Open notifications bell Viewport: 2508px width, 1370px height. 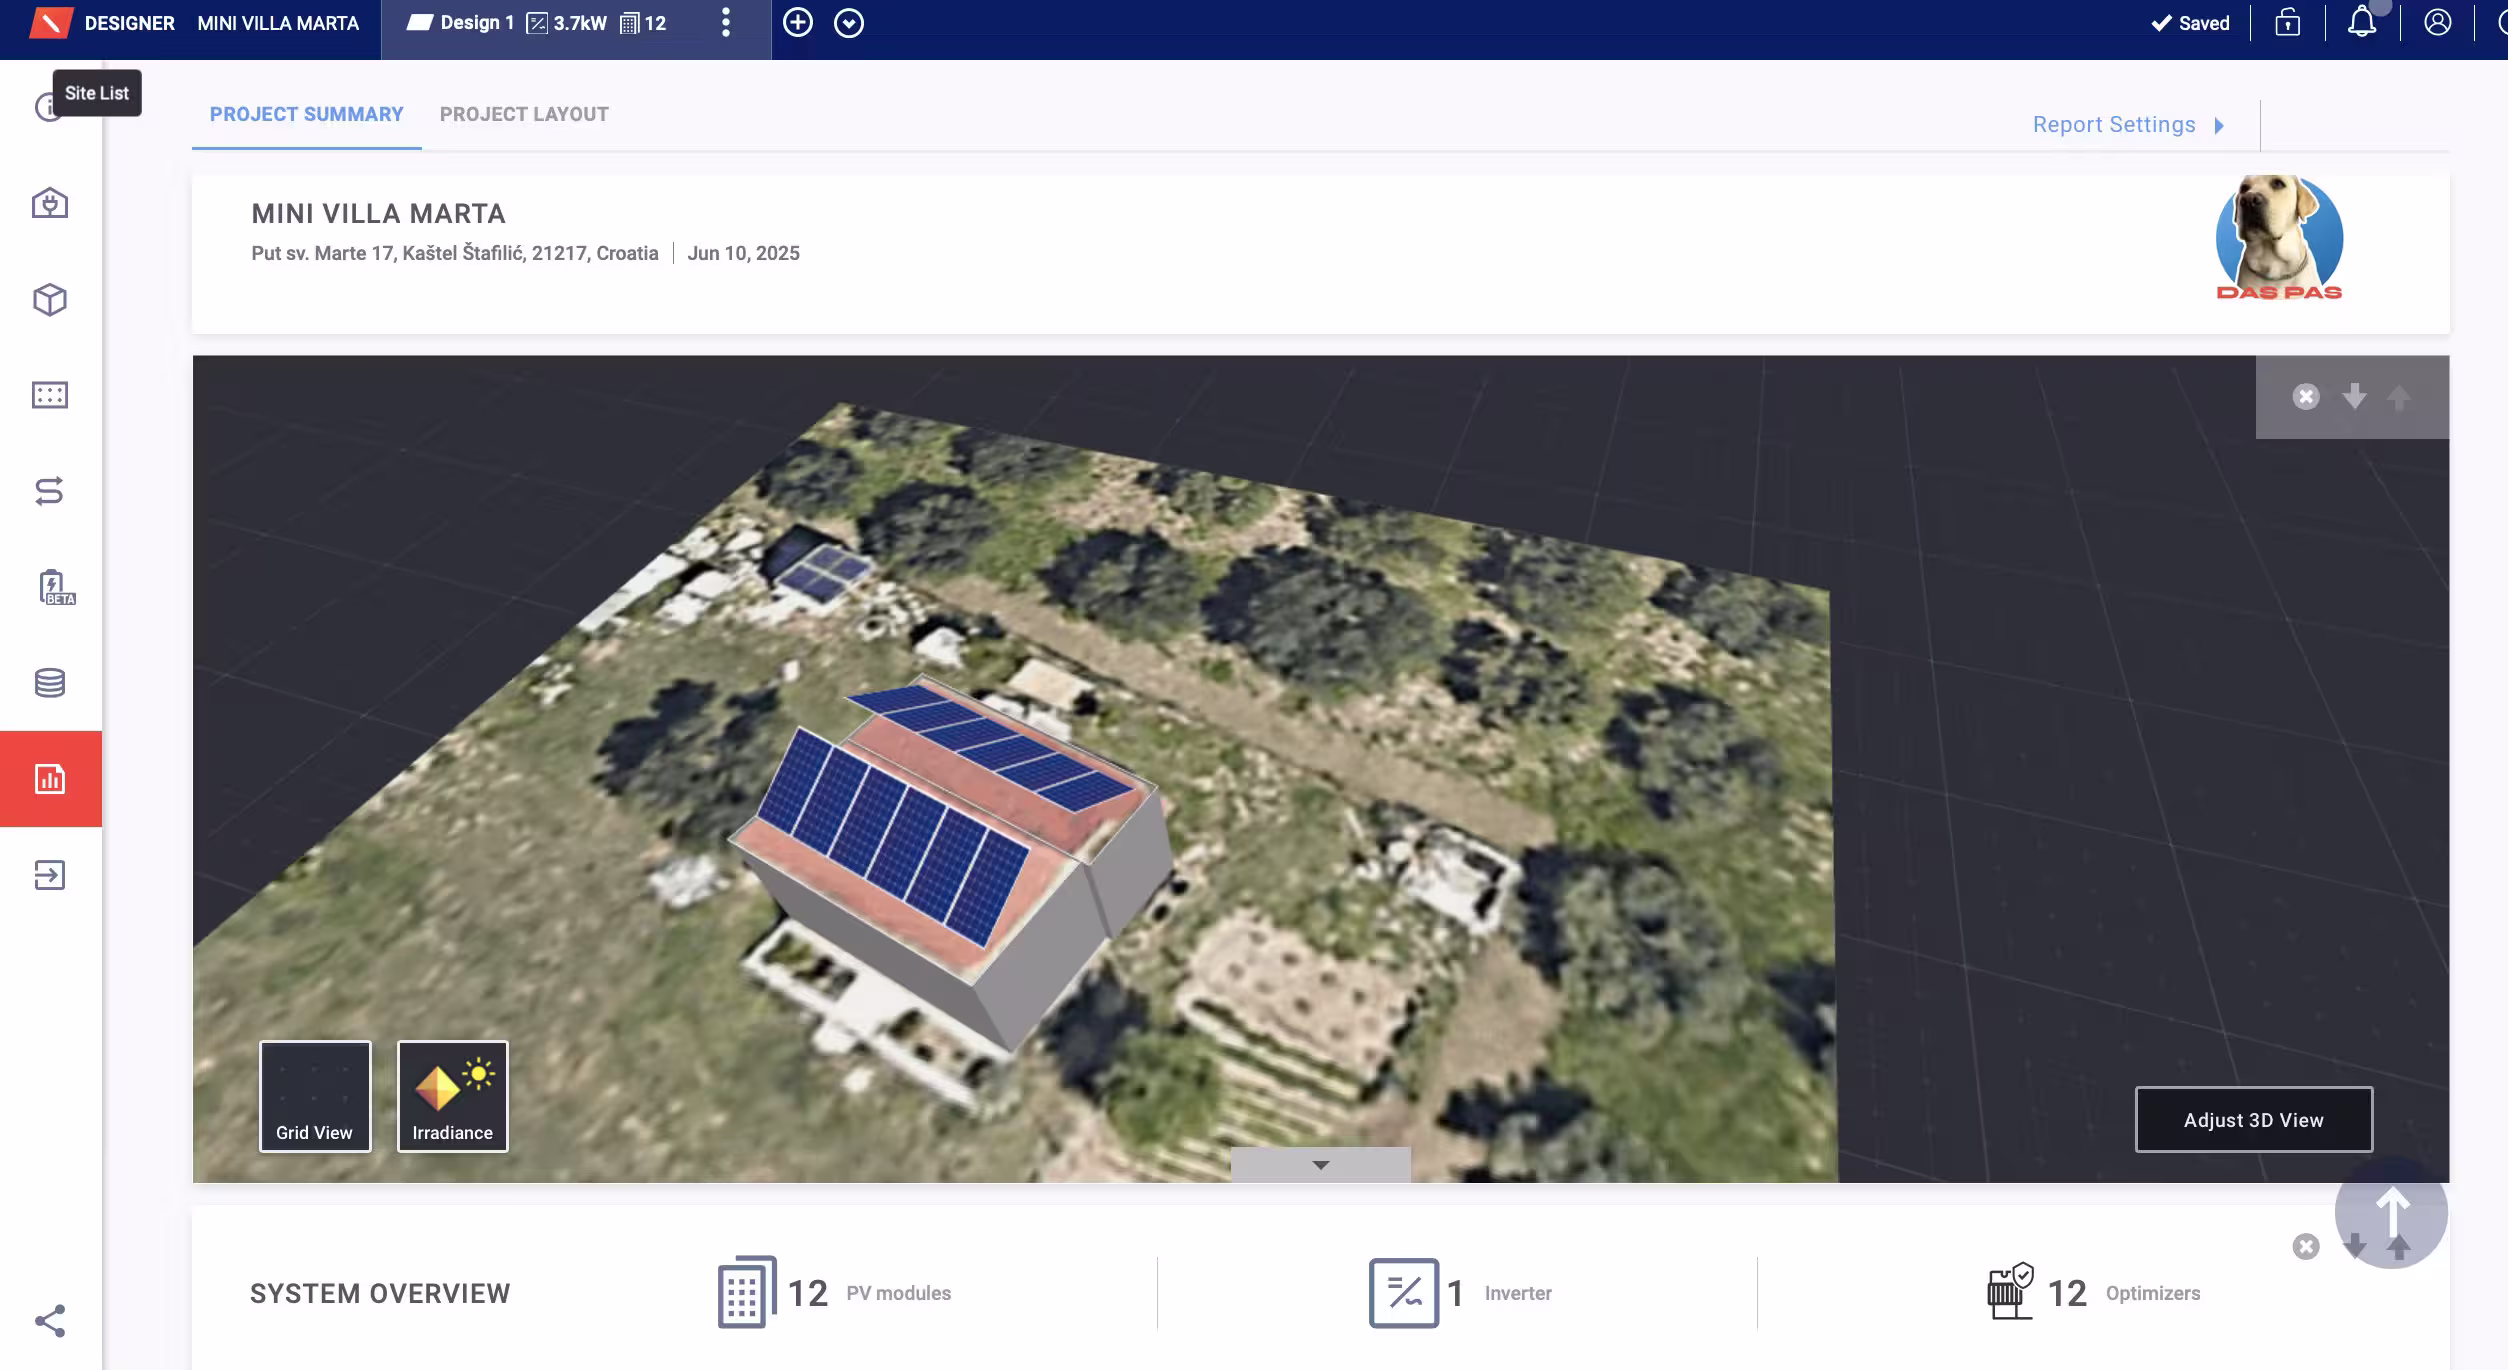pyautogui.click(x=2362, y=22)
